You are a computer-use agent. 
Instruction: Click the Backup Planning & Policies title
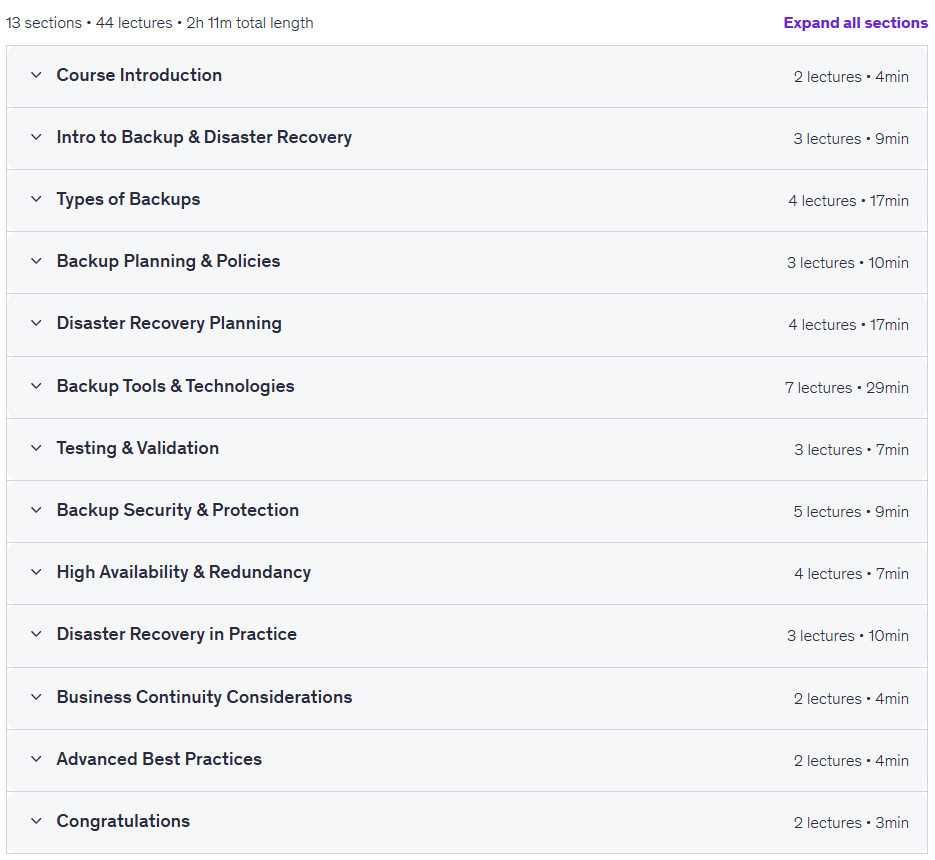point(168,261)
